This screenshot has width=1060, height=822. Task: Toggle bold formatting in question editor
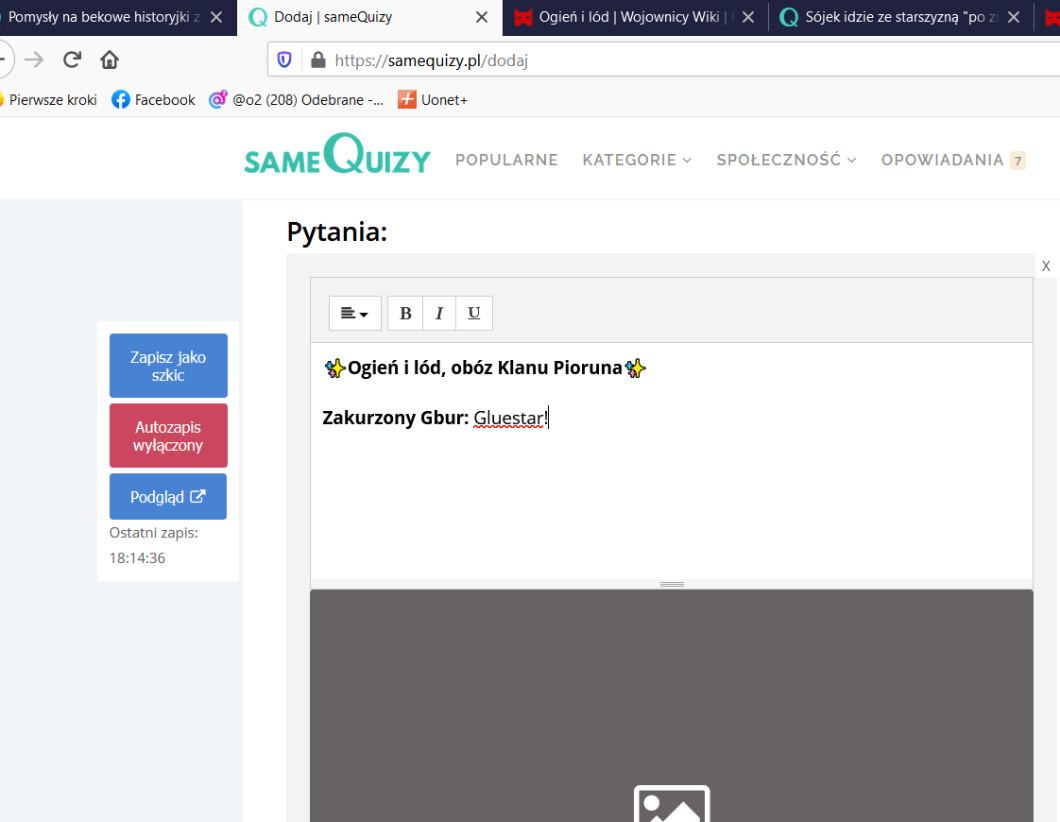click(x=405, y=313)
